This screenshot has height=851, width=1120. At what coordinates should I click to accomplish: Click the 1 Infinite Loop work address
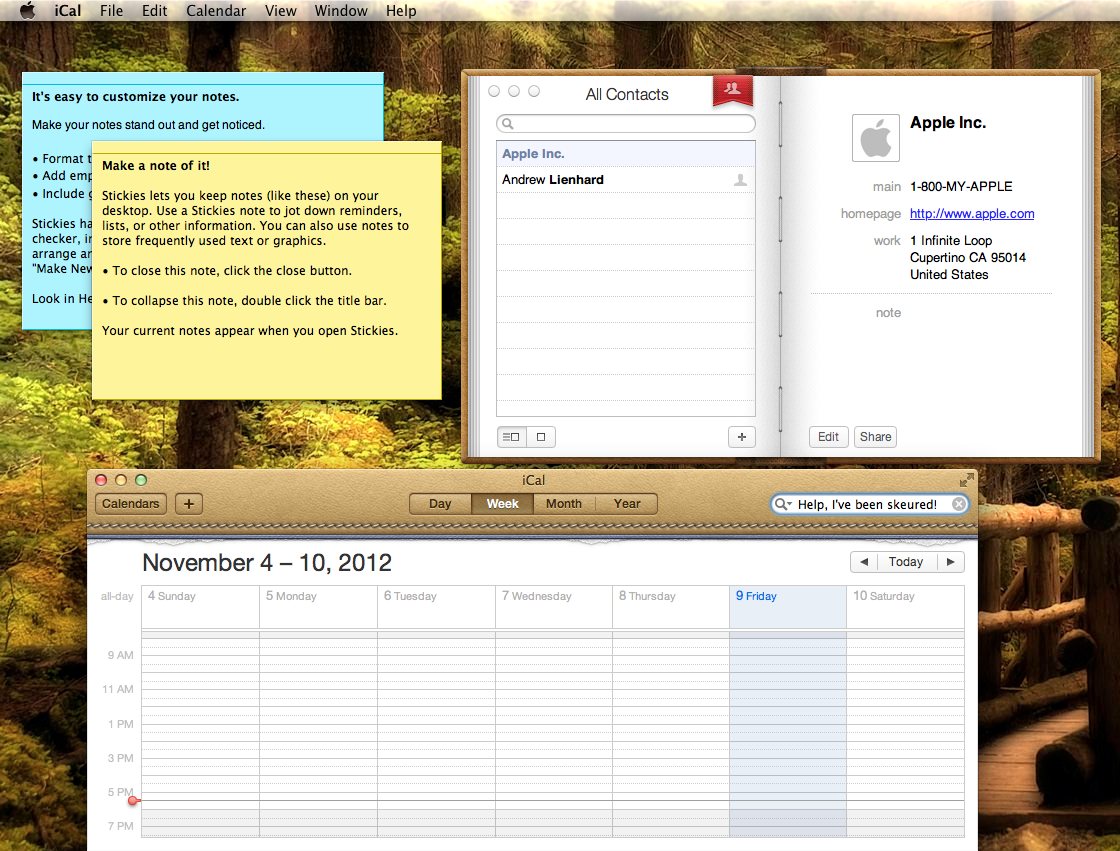[x=967, y=257]
